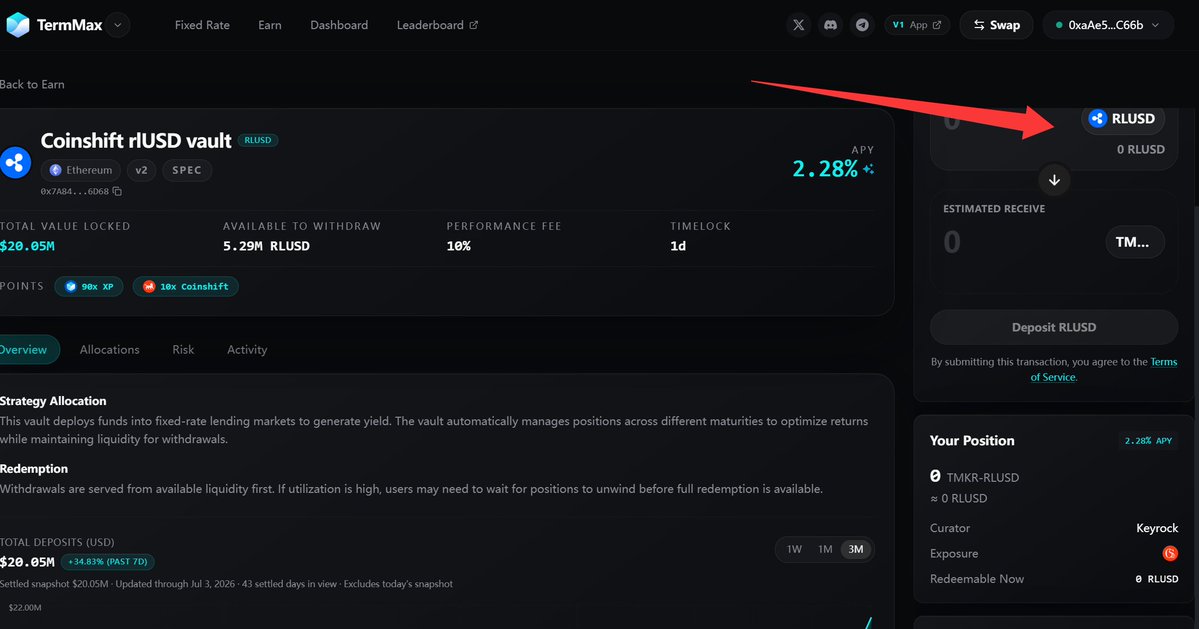
Task: Click the TMKR-RLUSD position label
Action: point(983,477)
